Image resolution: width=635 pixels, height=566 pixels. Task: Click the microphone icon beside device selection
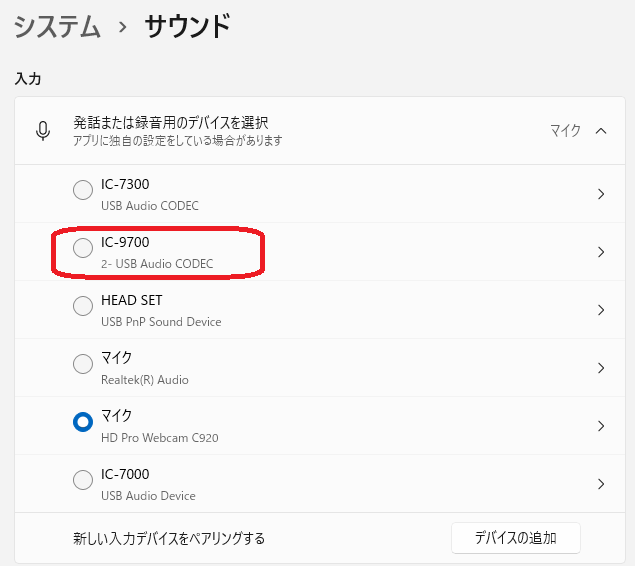click(43, 131)
